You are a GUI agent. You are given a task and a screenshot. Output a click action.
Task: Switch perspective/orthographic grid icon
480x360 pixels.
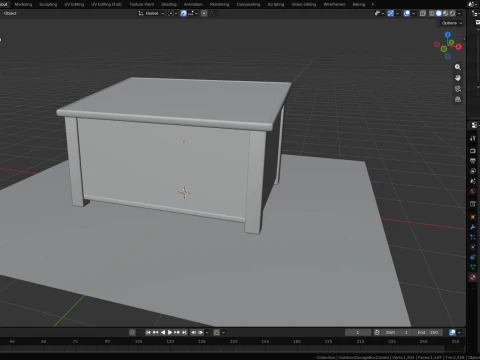pos(458,99)
